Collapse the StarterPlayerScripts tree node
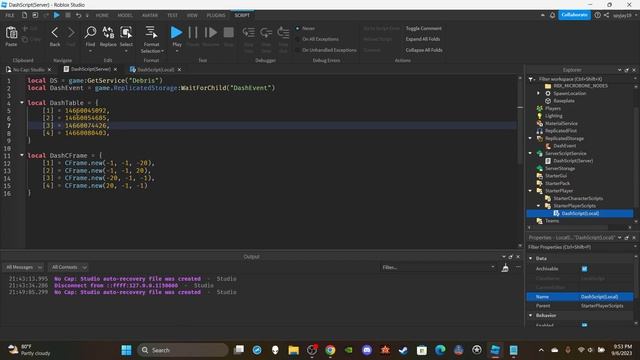This screenshot has width=640, height=360. tap(538, 206)
